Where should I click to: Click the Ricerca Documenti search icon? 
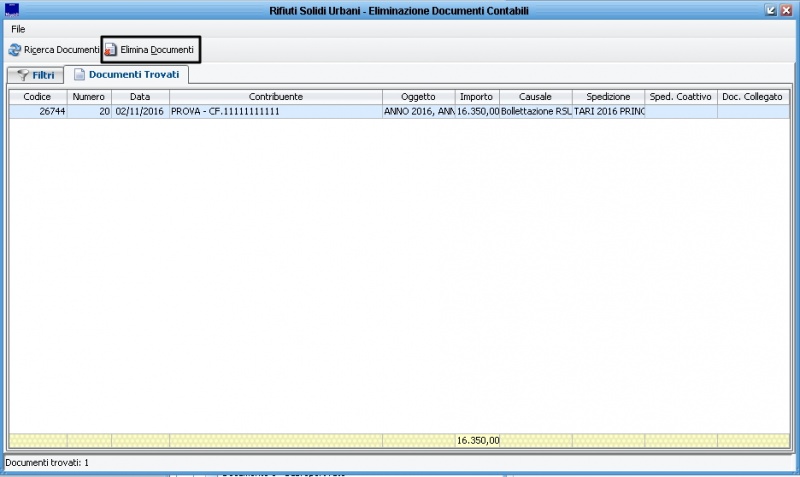click(x=15, y=49)
